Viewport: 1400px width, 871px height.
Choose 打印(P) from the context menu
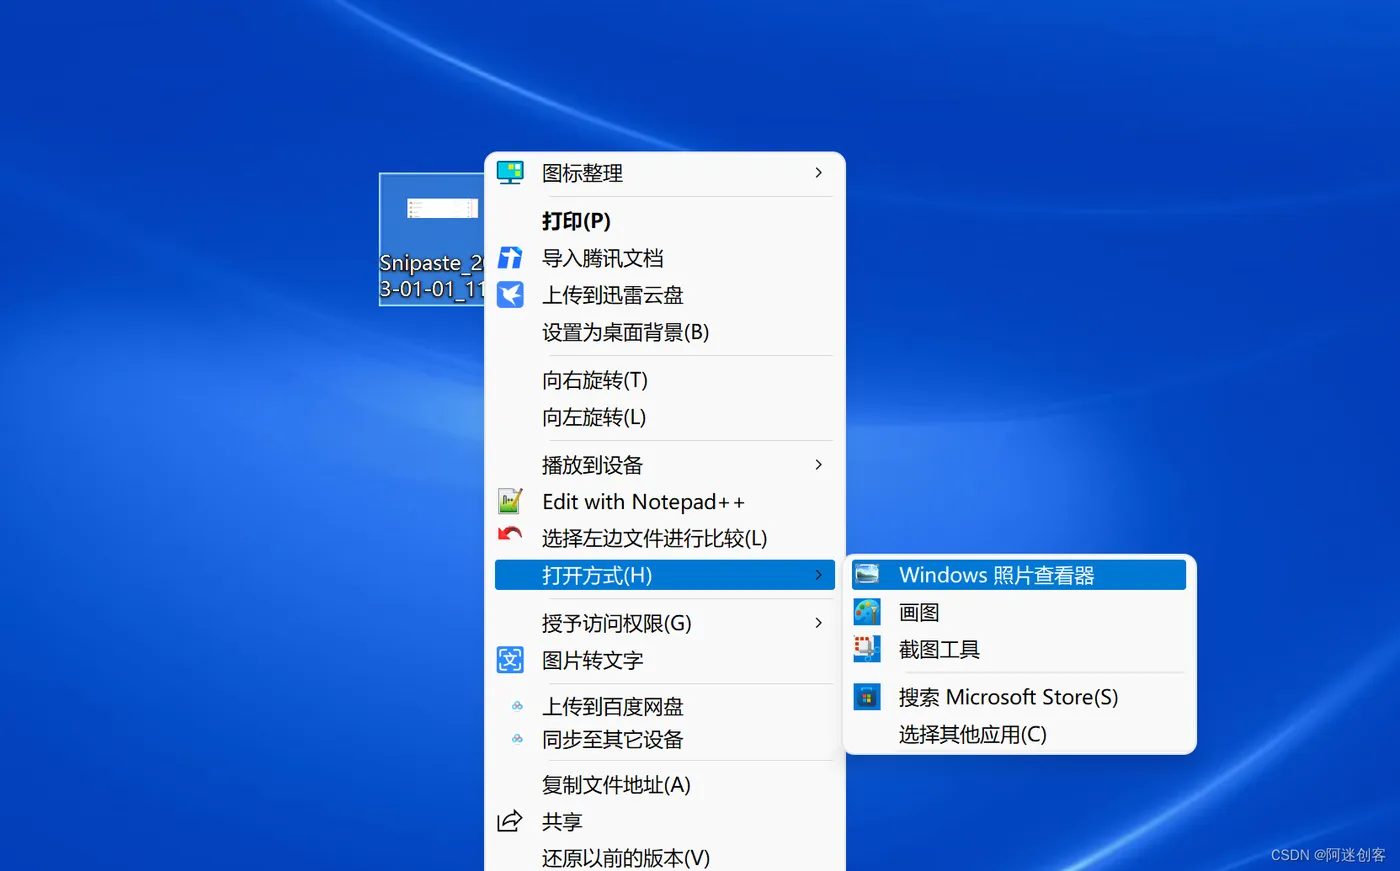pos(665,221)
